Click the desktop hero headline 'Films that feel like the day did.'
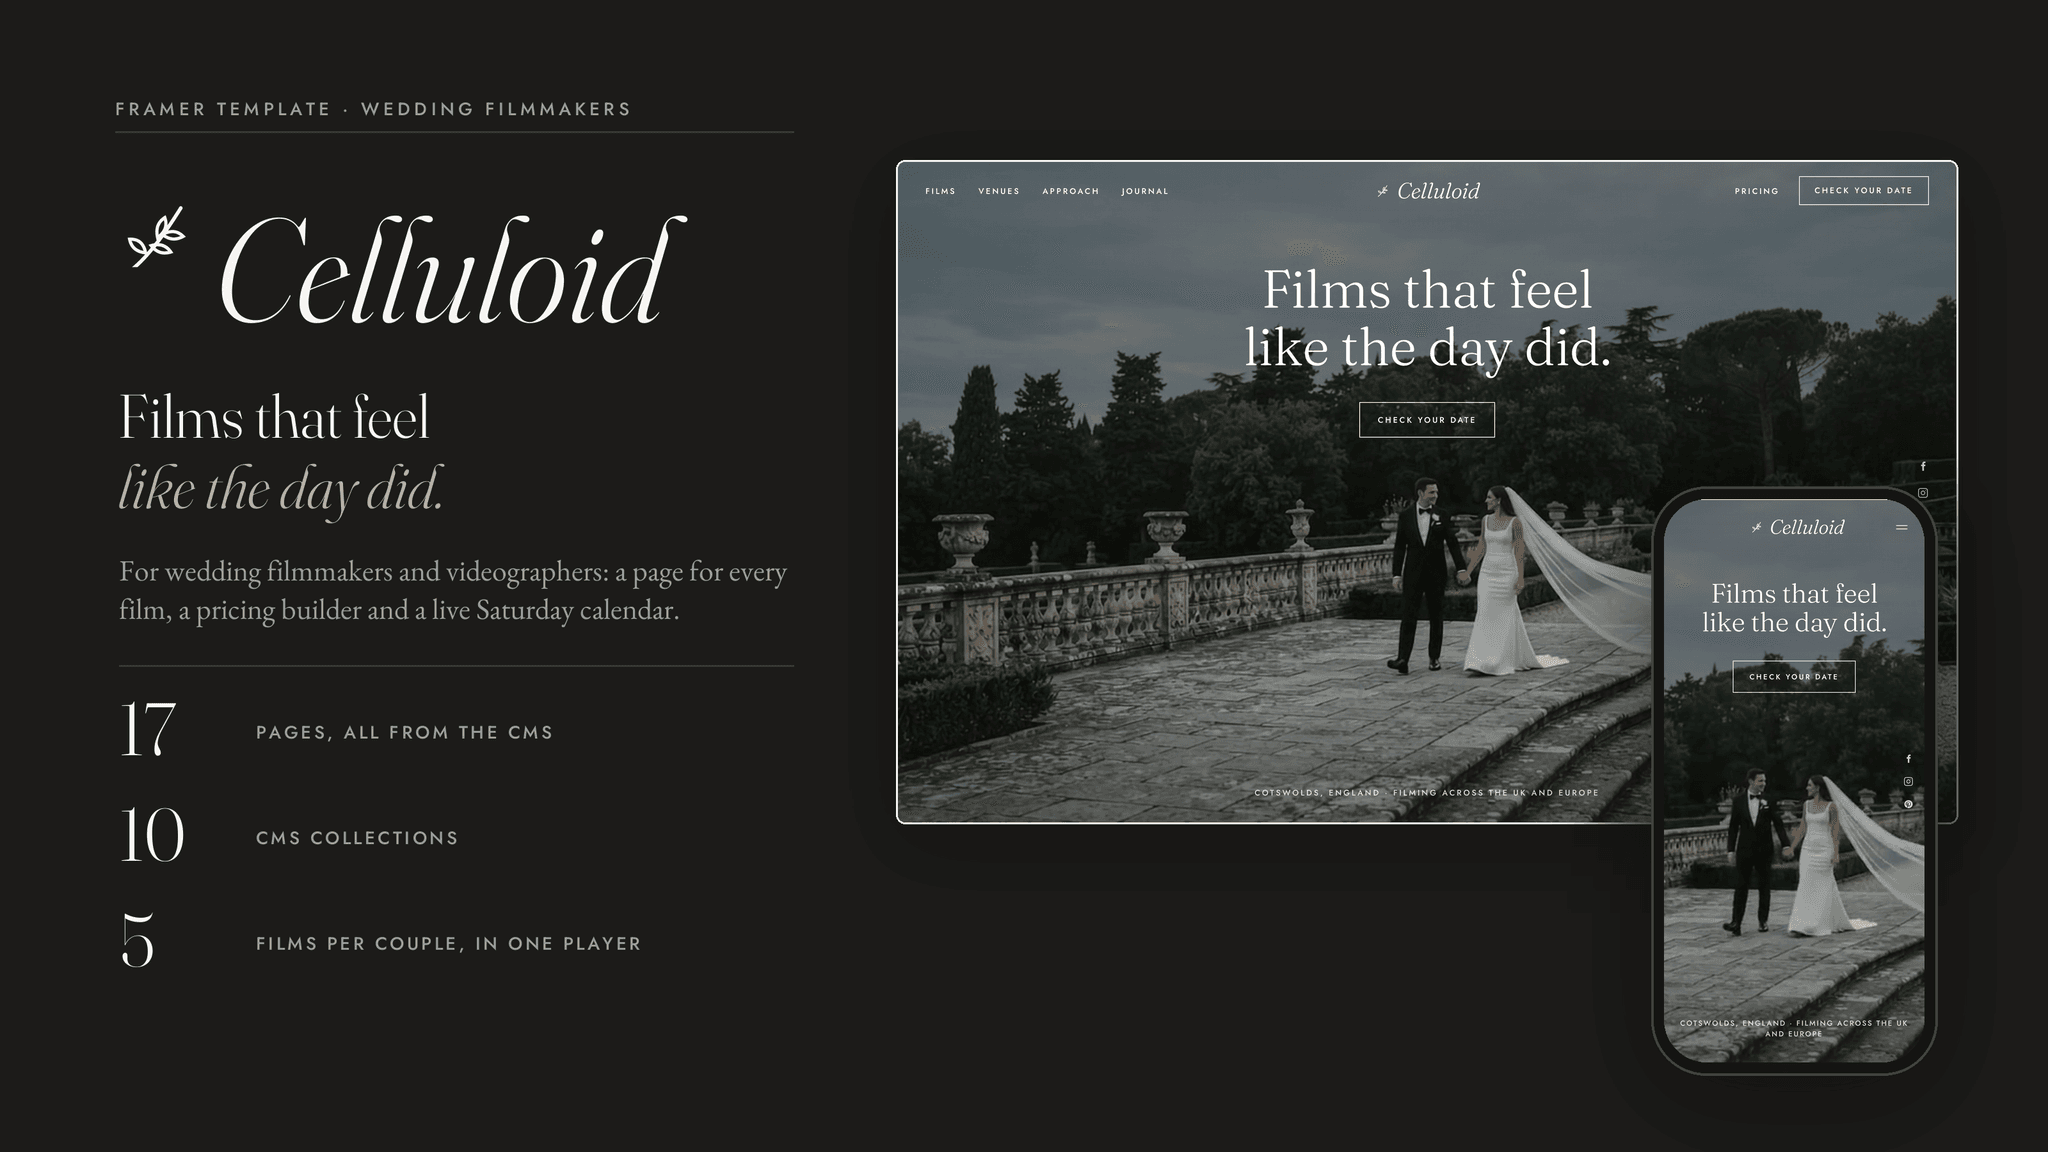2048x1152 pixels. [x=1427, y=319]
